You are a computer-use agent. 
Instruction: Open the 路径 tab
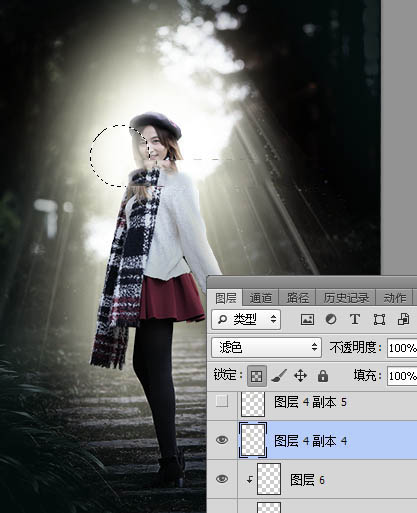tap(297, 298)
